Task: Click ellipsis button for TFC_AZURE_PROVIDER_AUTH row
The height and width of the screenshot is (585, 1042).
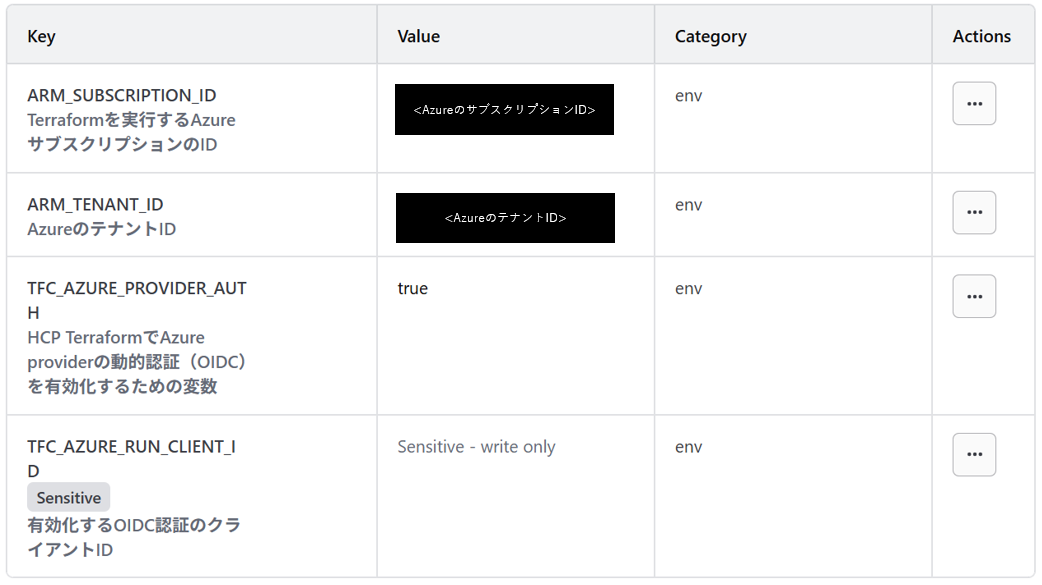Action: (974, 297)
